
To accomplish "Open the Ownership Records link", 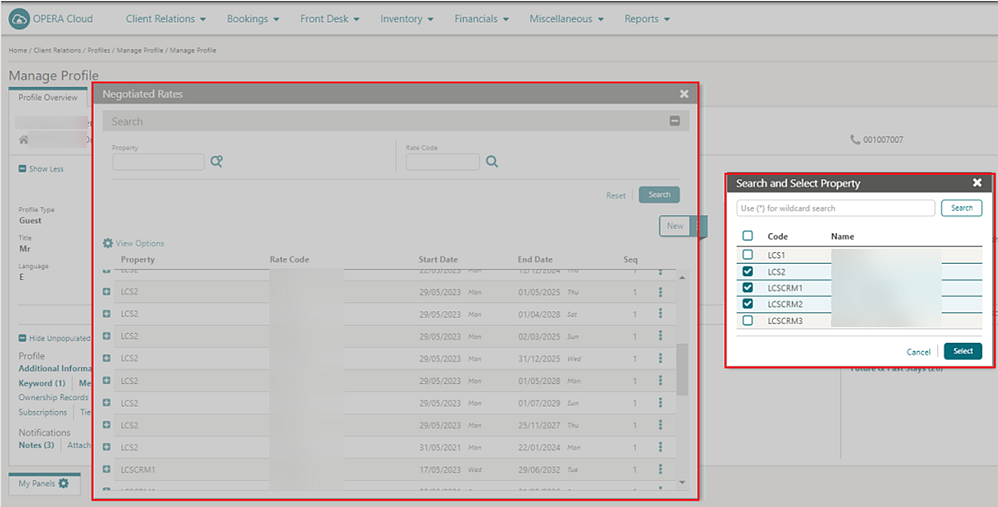I will coord(53,397).
